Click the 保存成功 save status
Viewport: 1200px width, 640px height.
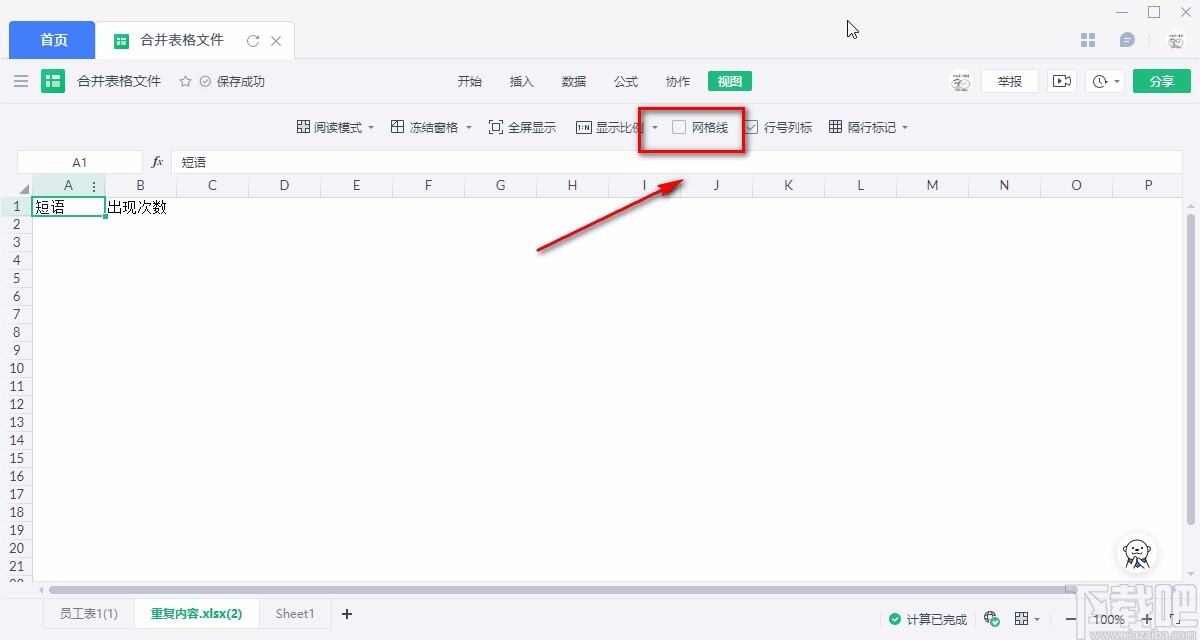pyautogui.click(x=232, y=81)
